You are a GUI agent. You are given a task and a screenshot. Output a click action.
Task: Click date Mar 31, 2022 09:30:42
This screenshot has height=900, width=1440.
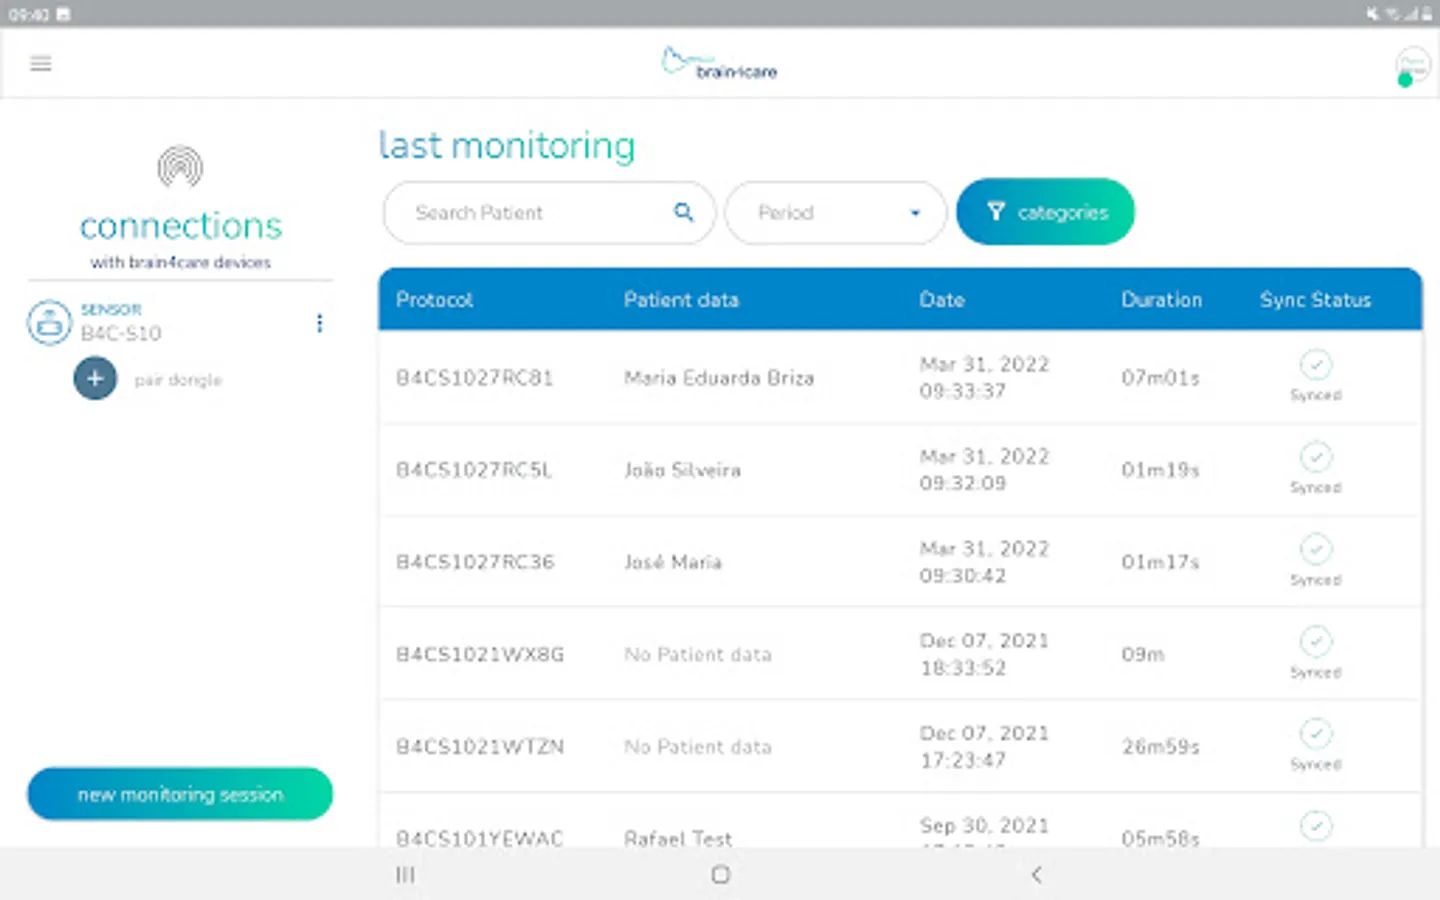click(984, 562)
